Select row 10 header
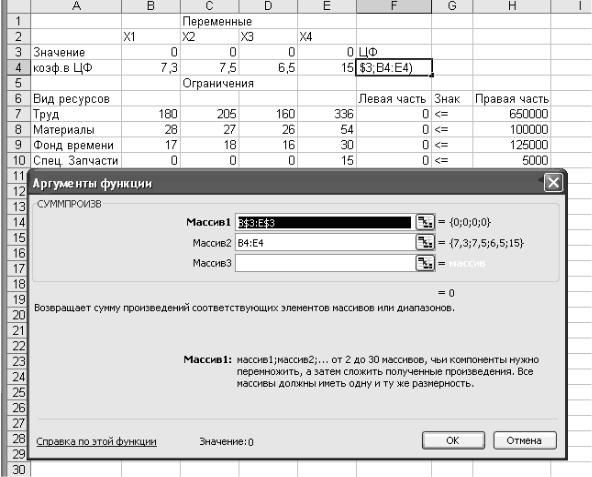Viewport: 592px width, 477px height. click(x=19, y=160)
